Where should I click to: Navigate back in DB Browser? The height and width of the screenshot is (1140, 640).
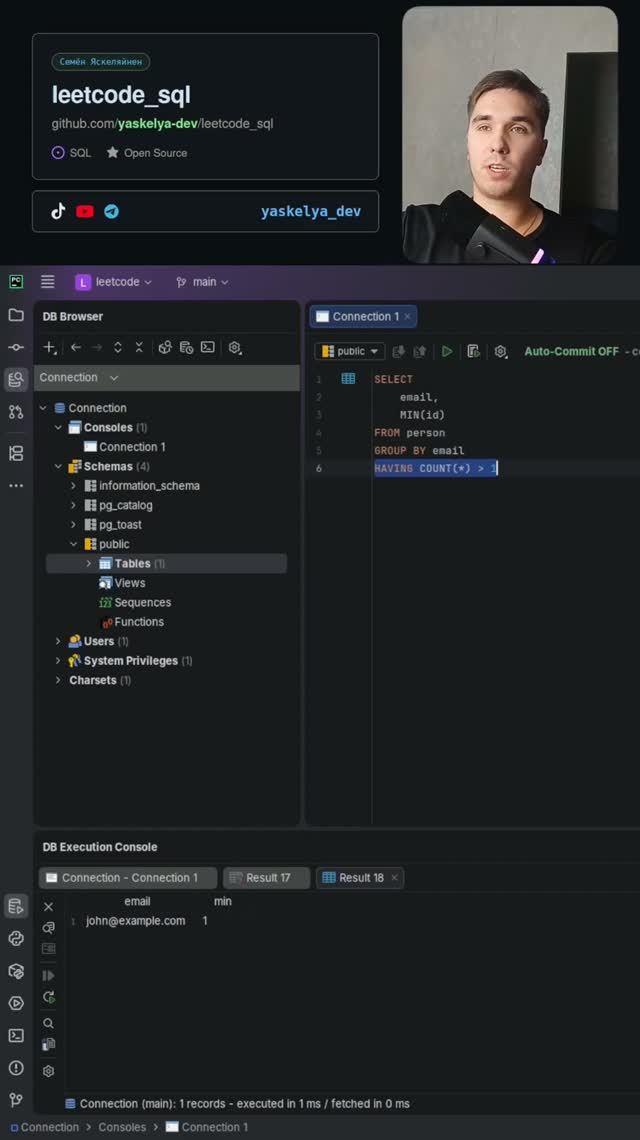pos(76,348)
